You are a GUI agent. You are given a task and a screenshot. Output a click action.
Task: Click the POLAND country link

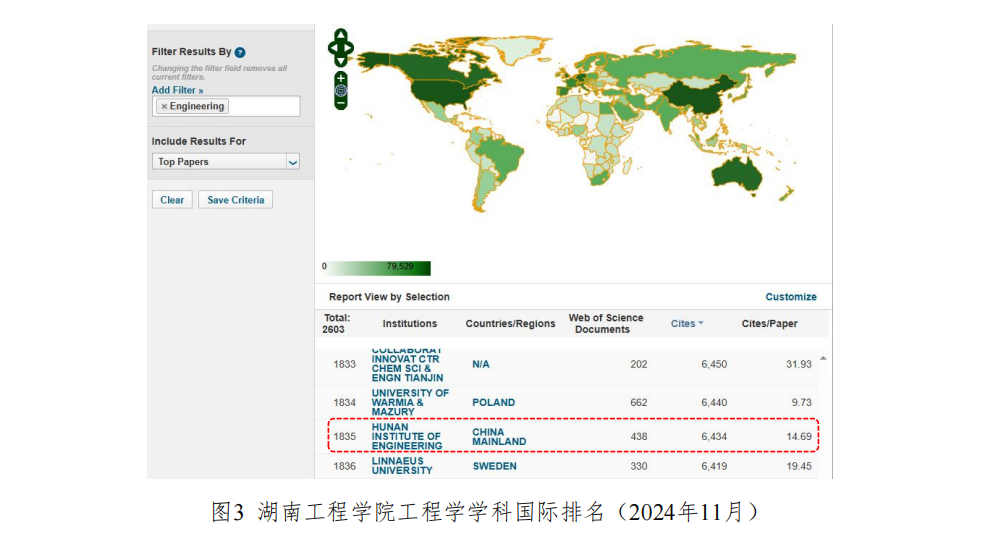coord(494,402)
